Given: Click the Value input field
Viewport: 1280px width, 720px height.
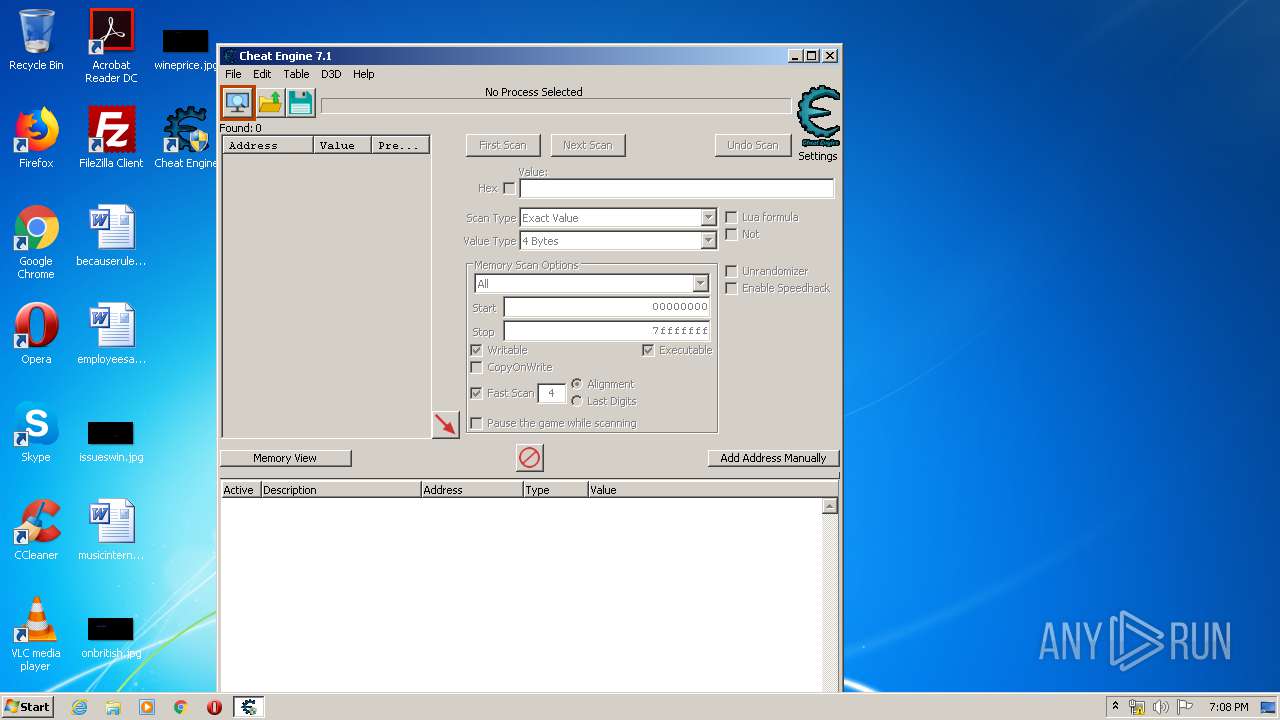Looking at the screenshot, I should pyautogui.click(x=676, y=188).
